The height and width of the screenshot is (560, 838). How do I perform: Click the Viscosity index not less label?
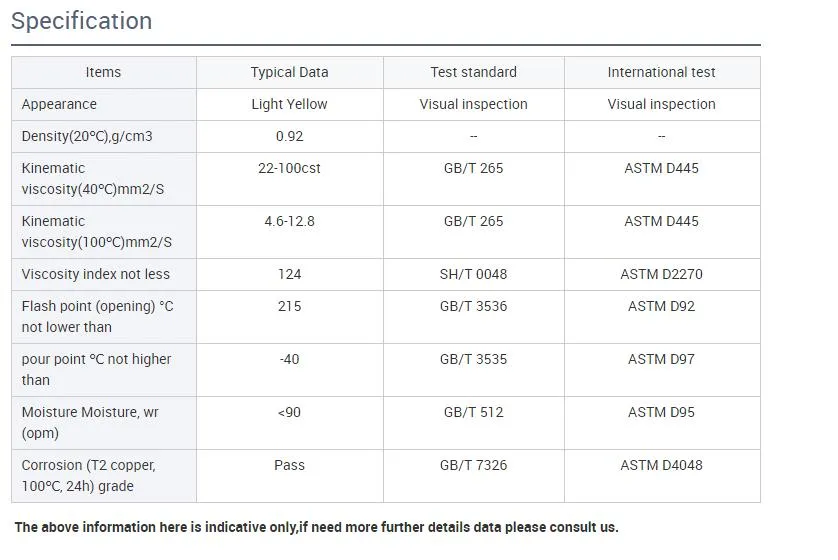[x=96, y=274]
